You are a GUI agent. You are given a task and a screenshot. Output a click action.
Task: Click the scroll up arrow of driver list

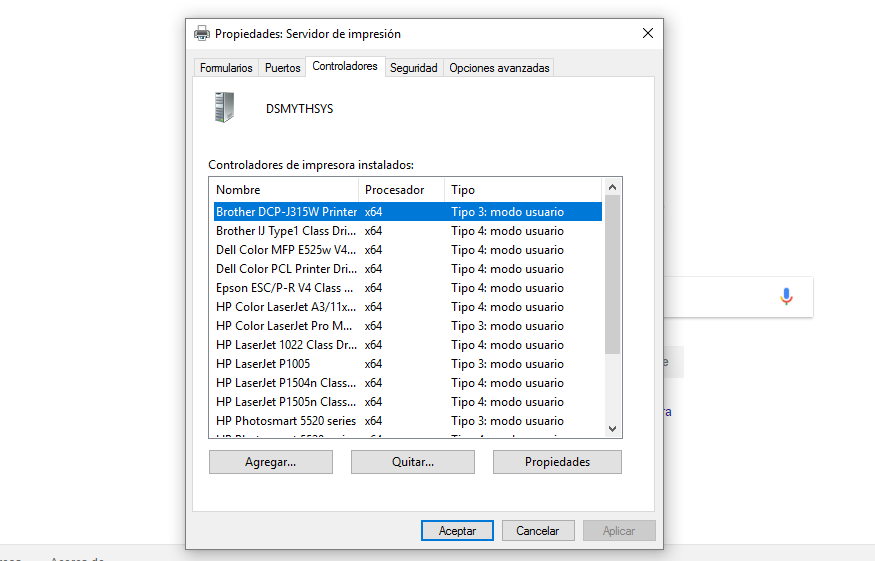(x=613, y=187)
